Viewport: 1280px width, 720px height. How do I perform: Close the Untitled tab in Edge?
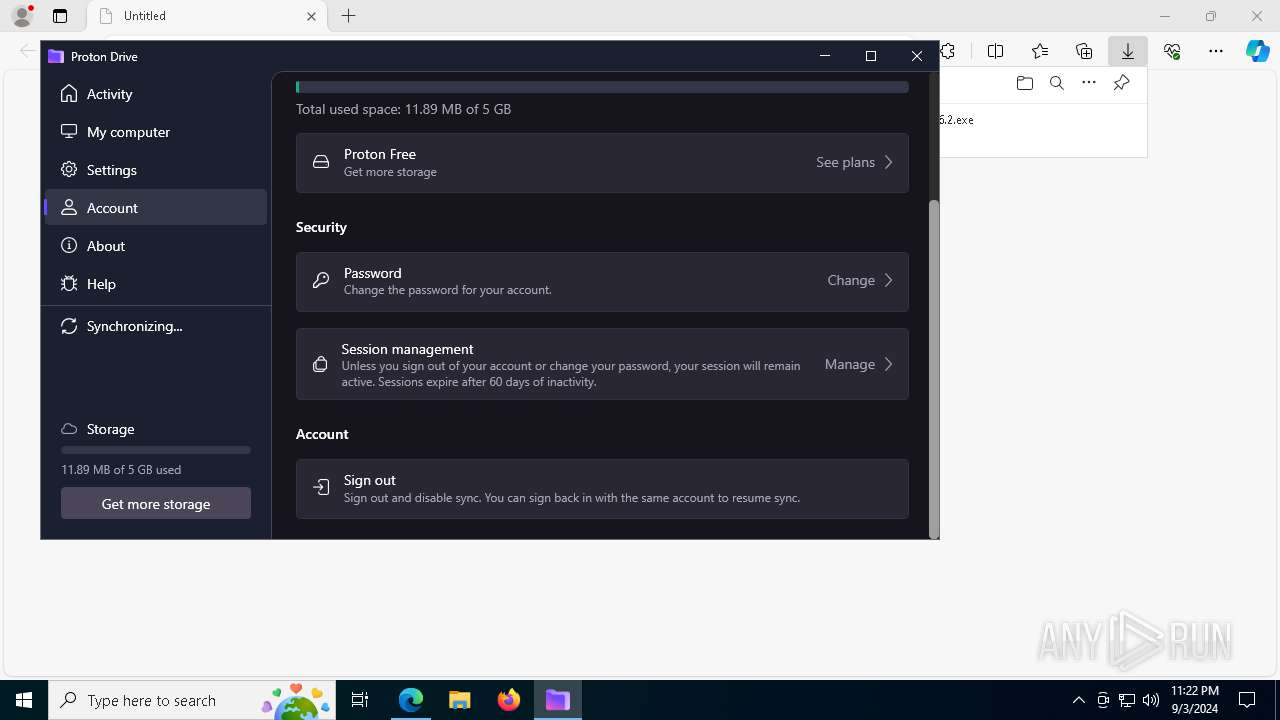tap(311, 16)
